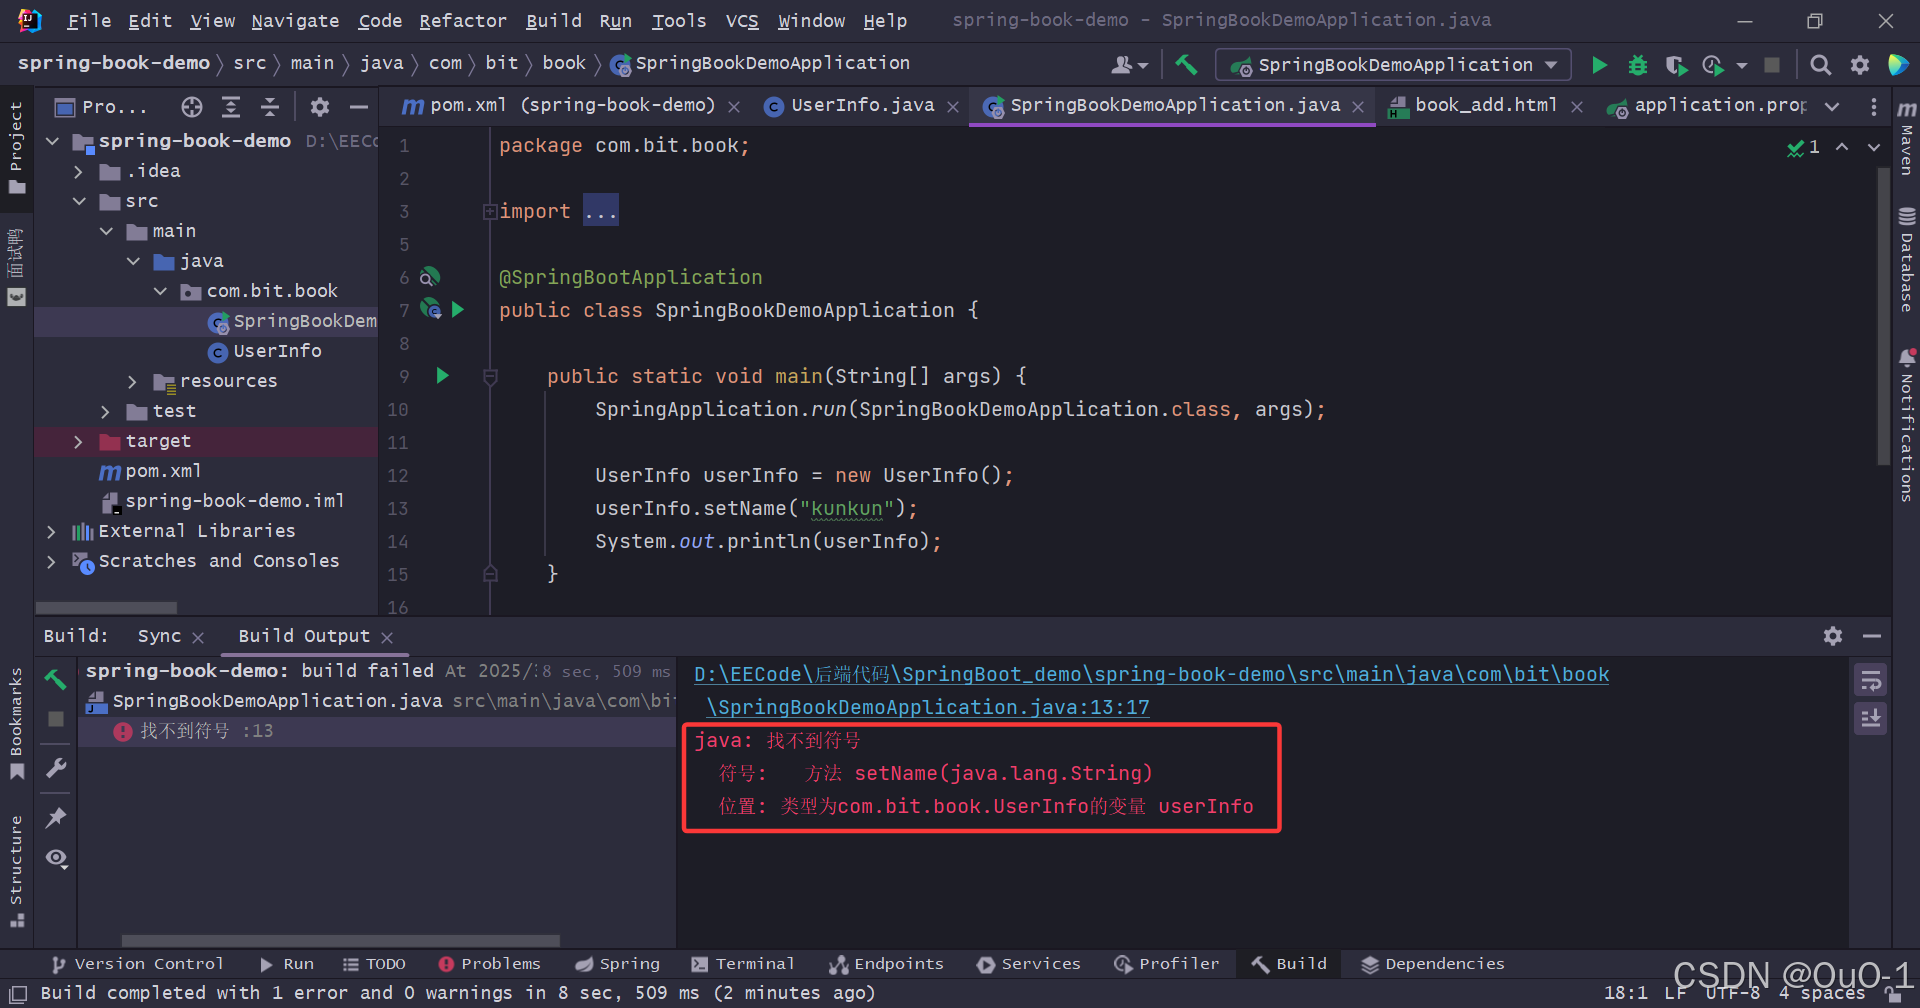Expand the resources folder
This screenshot has width=1920, height=1008.
coord(133,382)
